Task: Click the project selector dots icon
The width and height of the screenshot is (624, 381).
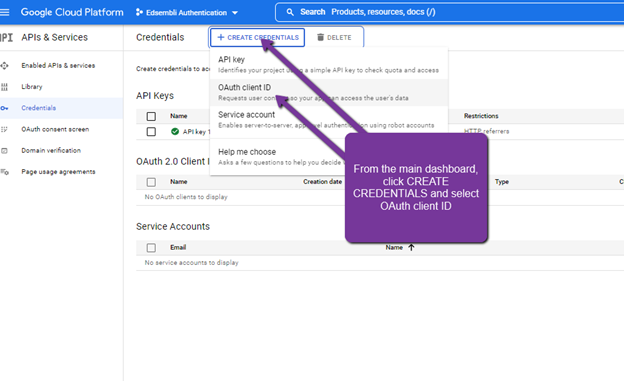Action: (139, 13)
